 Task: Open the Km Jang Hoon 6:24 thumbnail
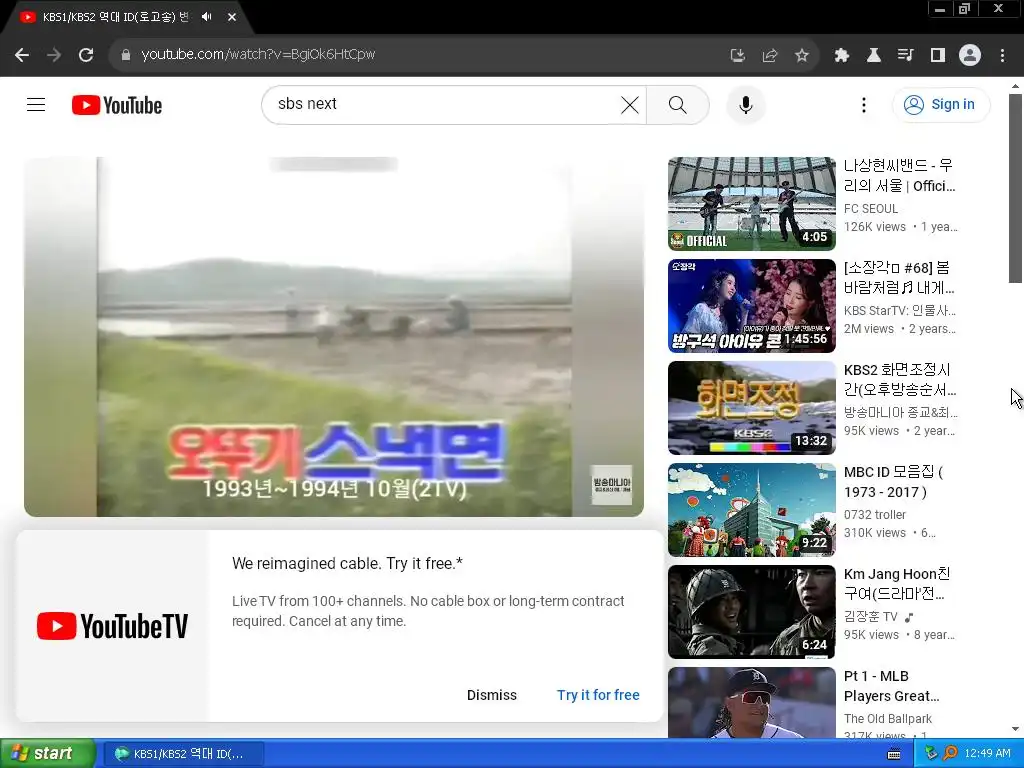752,611
